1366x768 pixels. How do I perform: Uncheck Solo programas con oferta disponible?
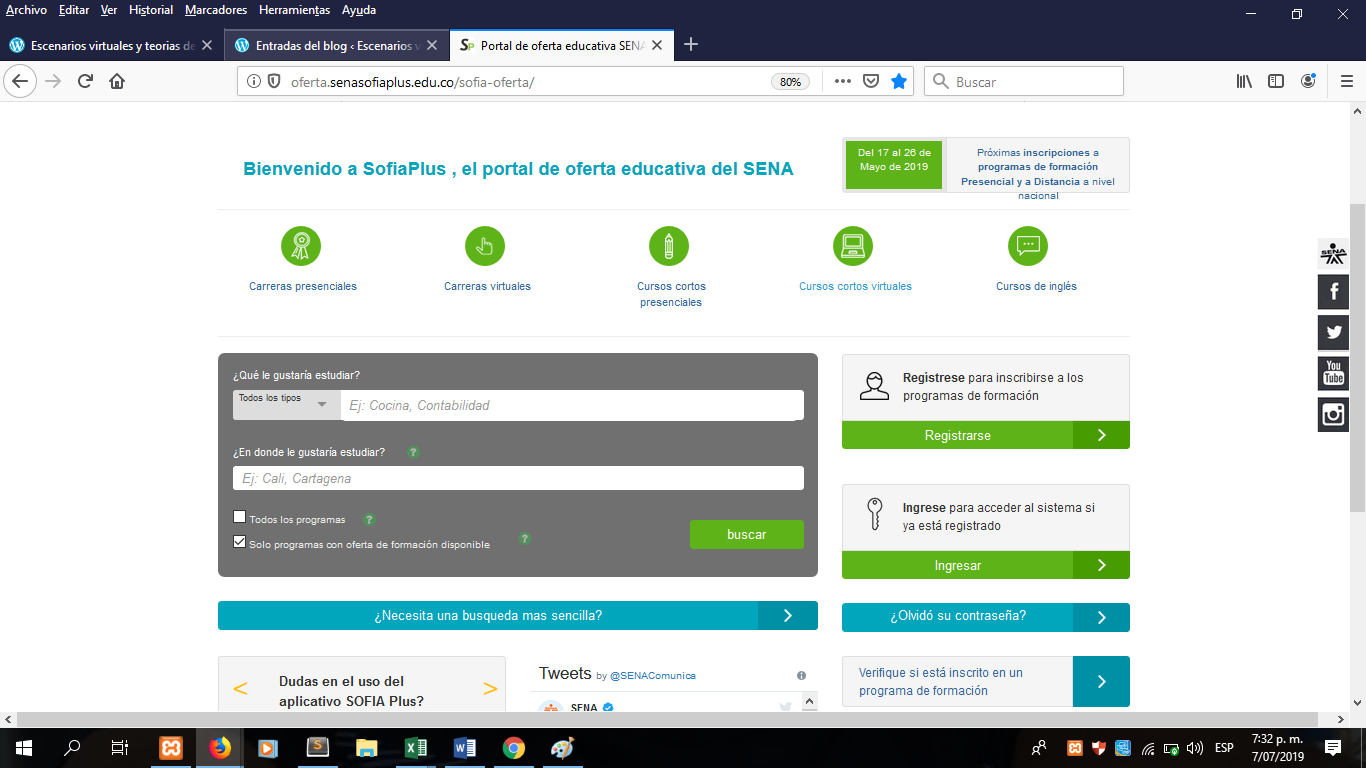coord(240,542)
